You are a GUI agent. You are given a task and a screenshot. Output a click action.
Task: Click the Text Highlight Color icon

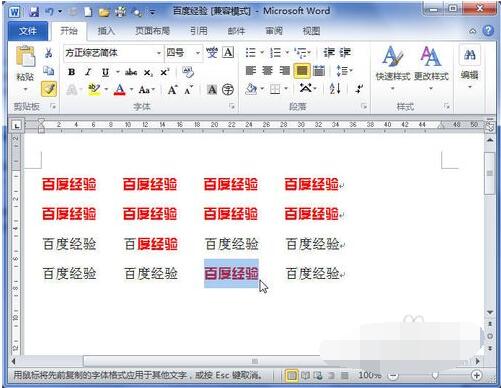click(x=95, y=89)
